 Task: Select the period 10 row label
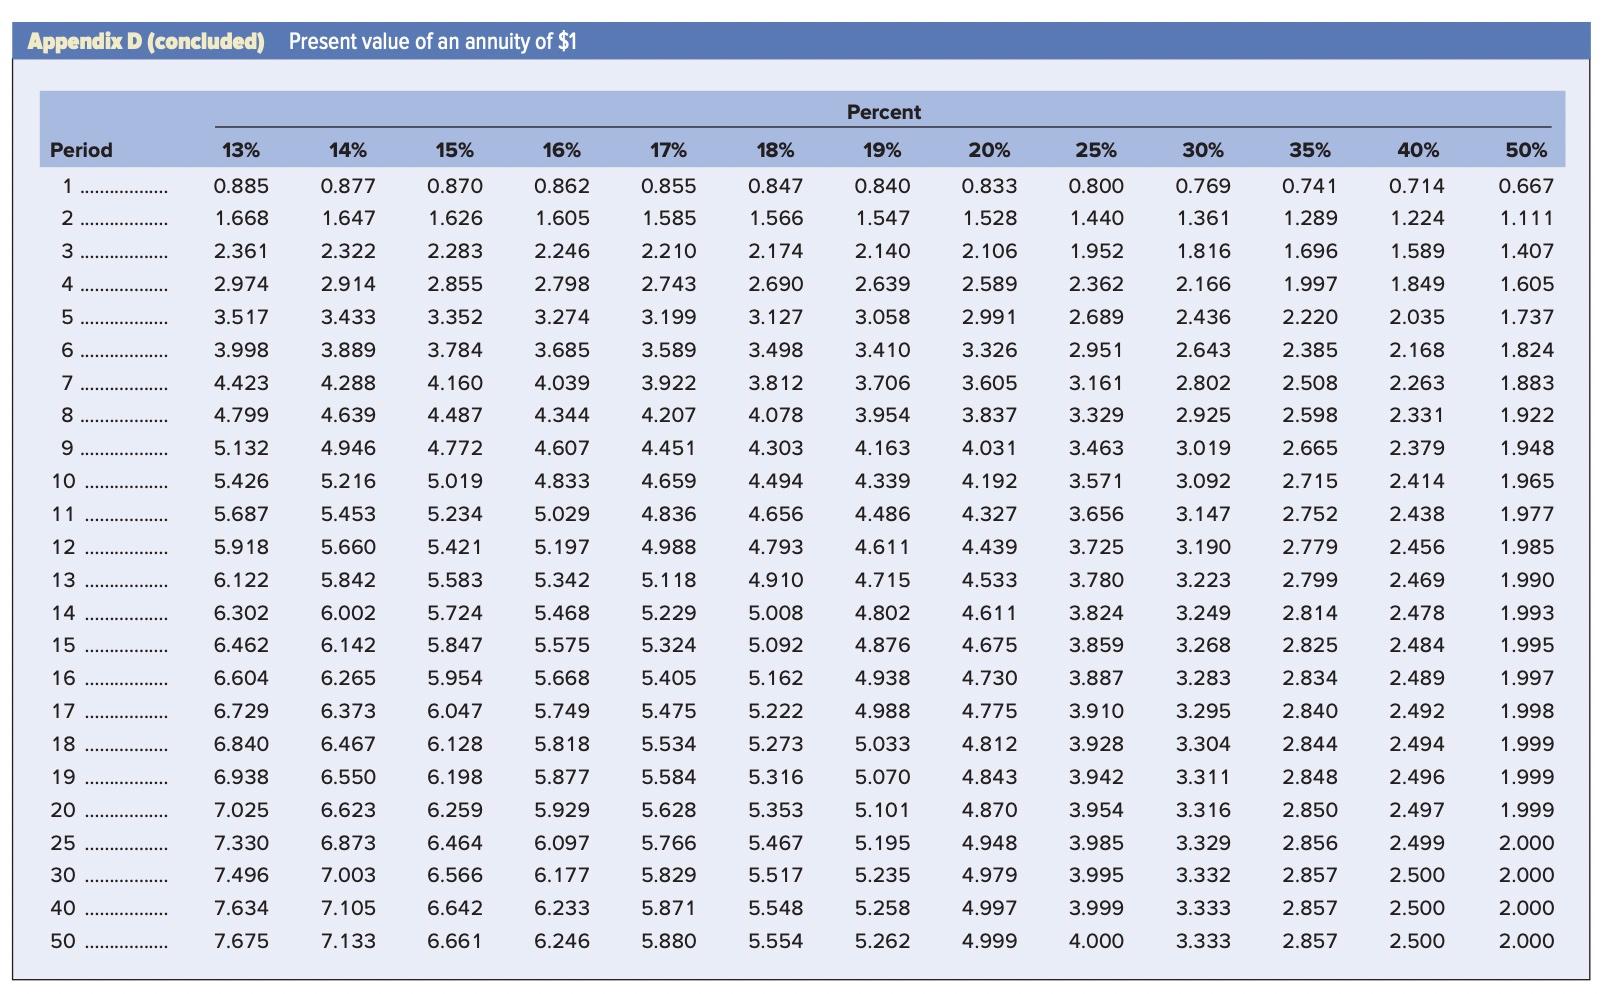pos(63,481)
